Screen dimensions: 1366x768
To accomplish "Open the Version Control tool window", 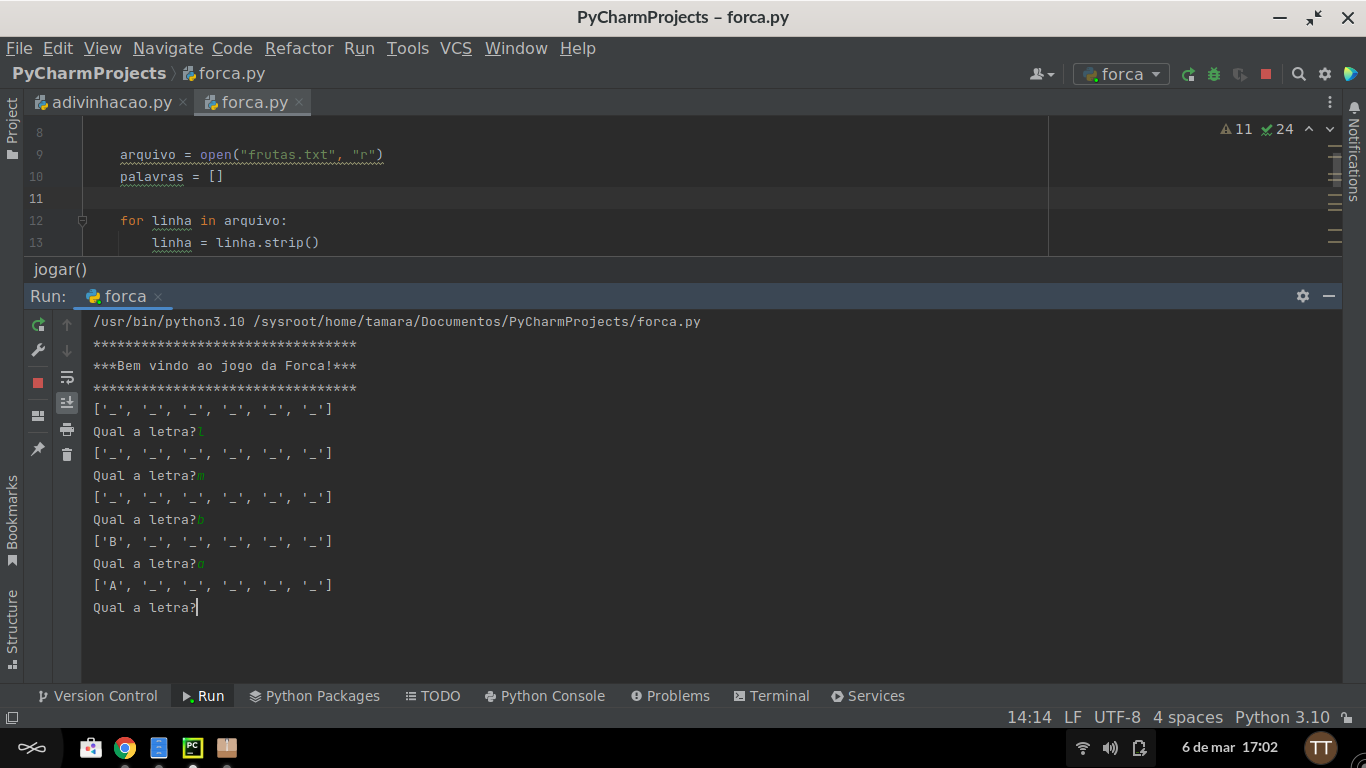I will (97, 696).
